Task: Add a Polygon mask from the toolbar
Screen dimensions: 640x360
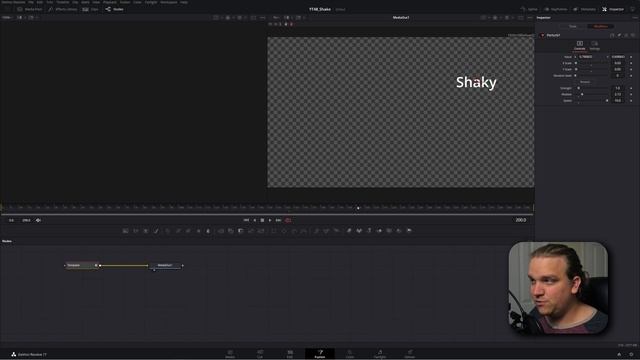Action: [294, 231]
